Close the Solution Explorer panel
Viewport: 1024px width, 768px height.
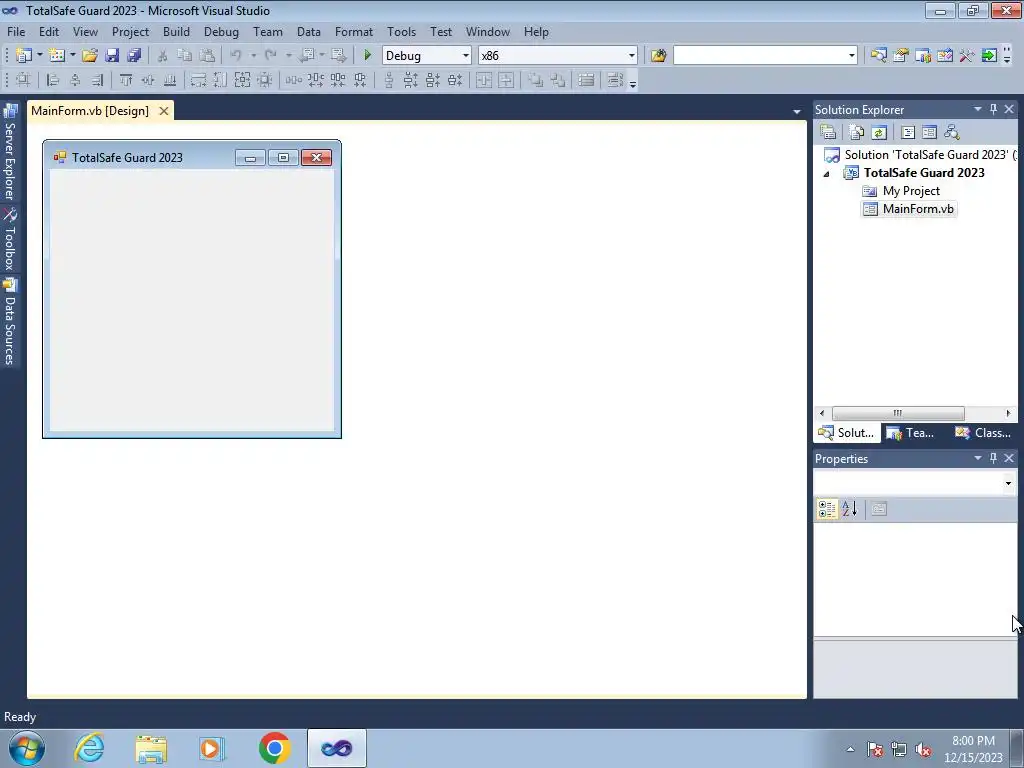click(1009, 110)
